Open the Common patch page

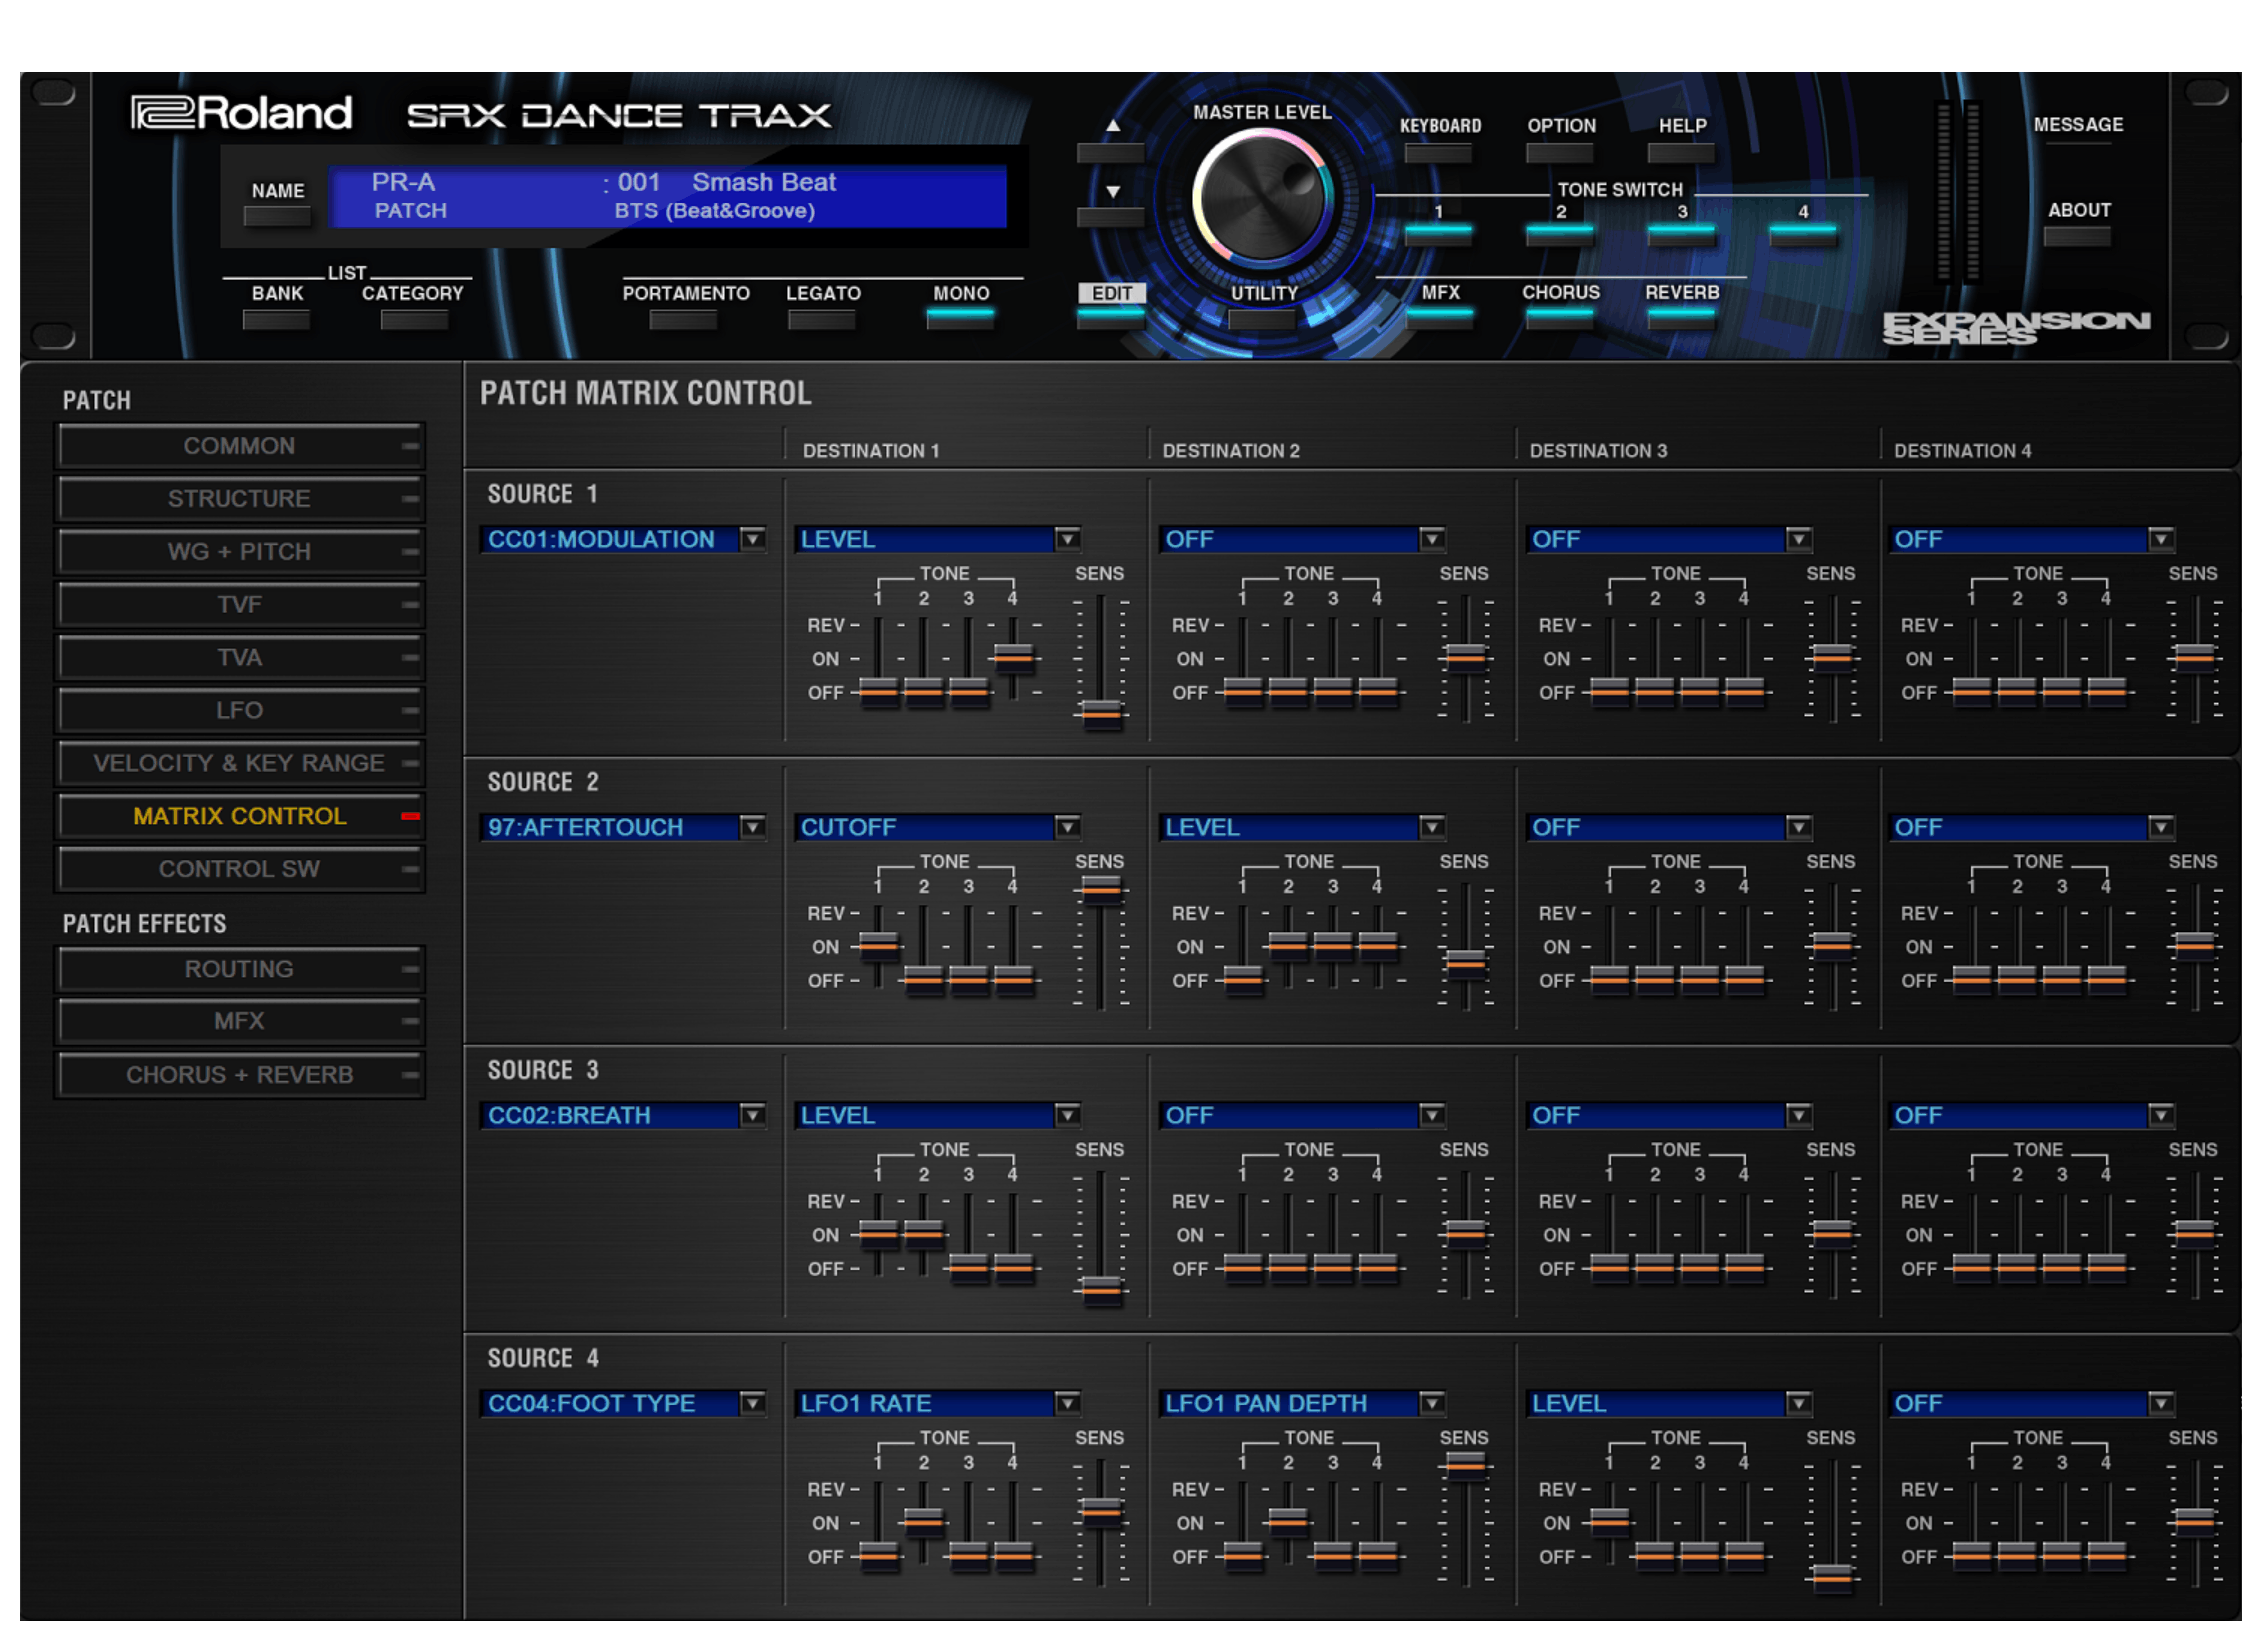(239, 445)
